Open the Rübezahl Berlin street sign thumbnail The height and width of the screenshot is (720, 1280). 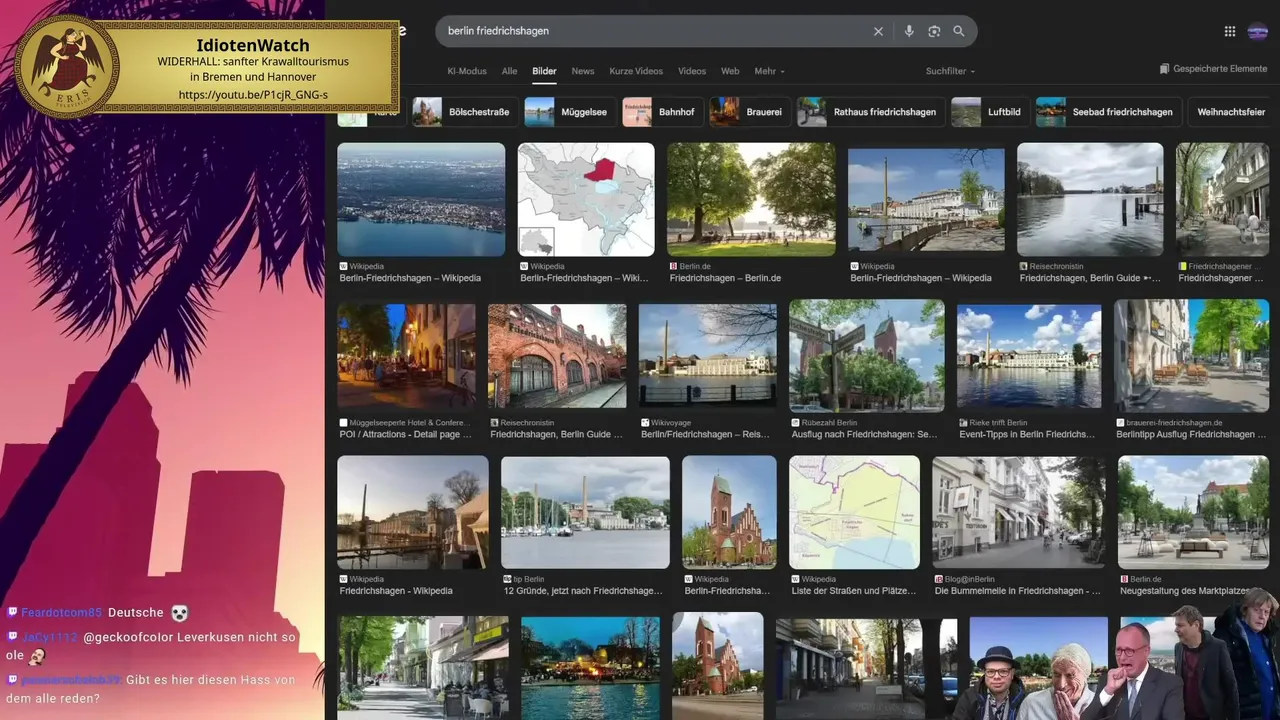coord(867,356)
